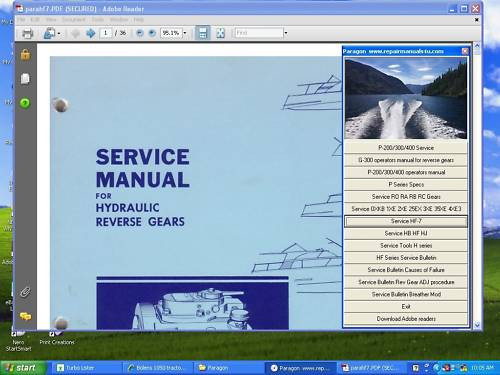Open the Edit menu
This screenshot has width=500, height=375.
click(x=35, y=20)
